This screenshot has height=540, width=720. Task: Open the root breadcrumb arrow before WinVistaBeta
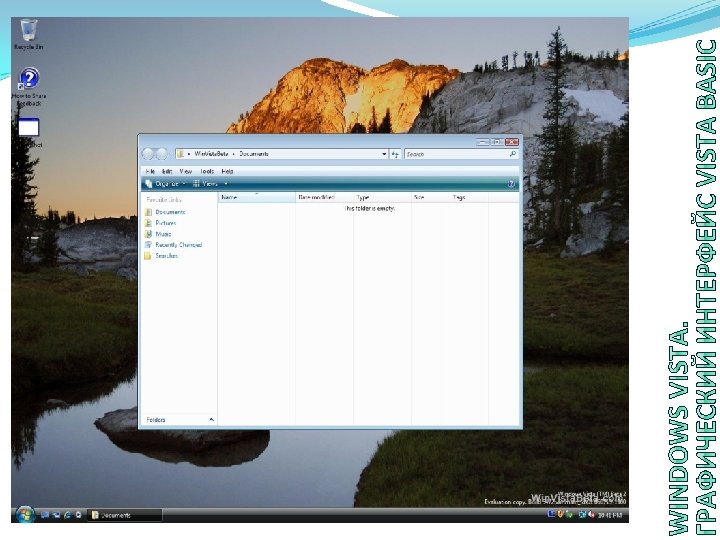(x=189, y=154)
